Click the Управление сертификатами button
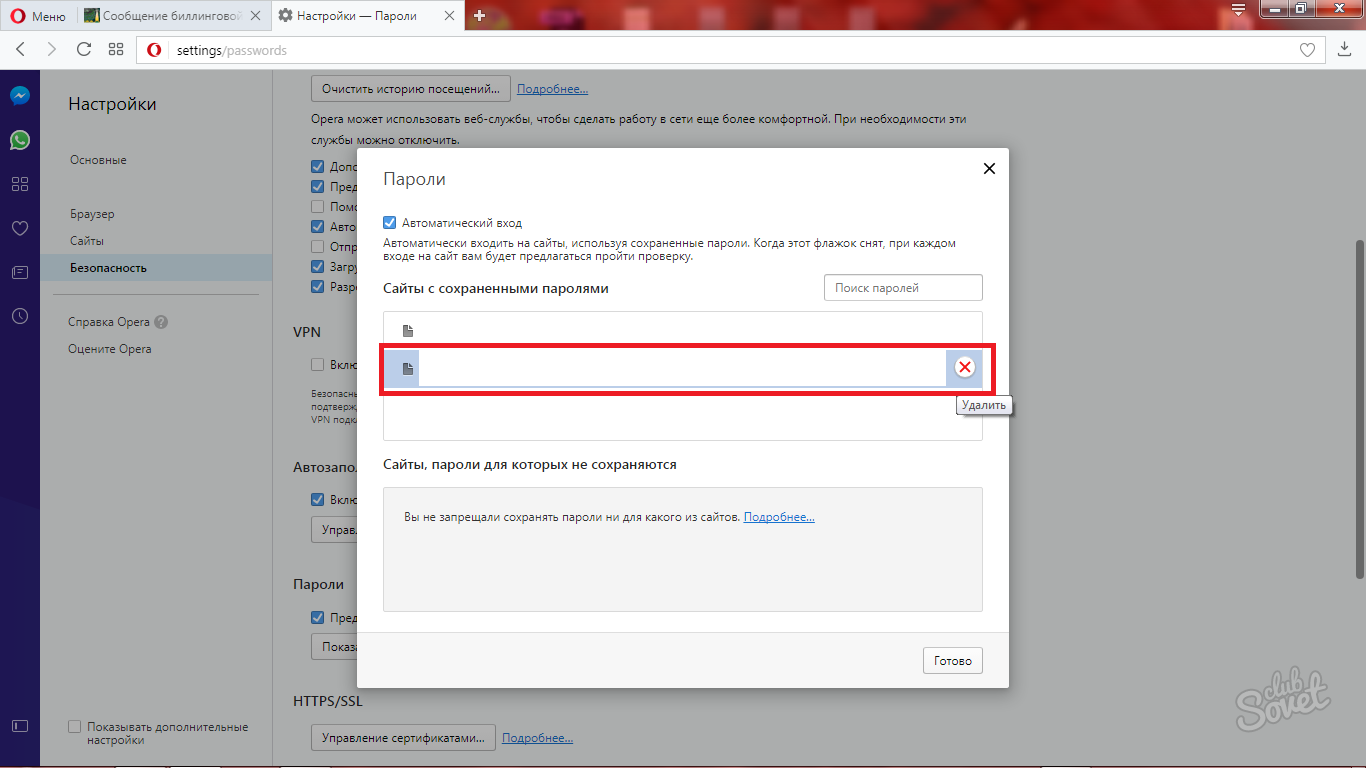 click(404, 738)
